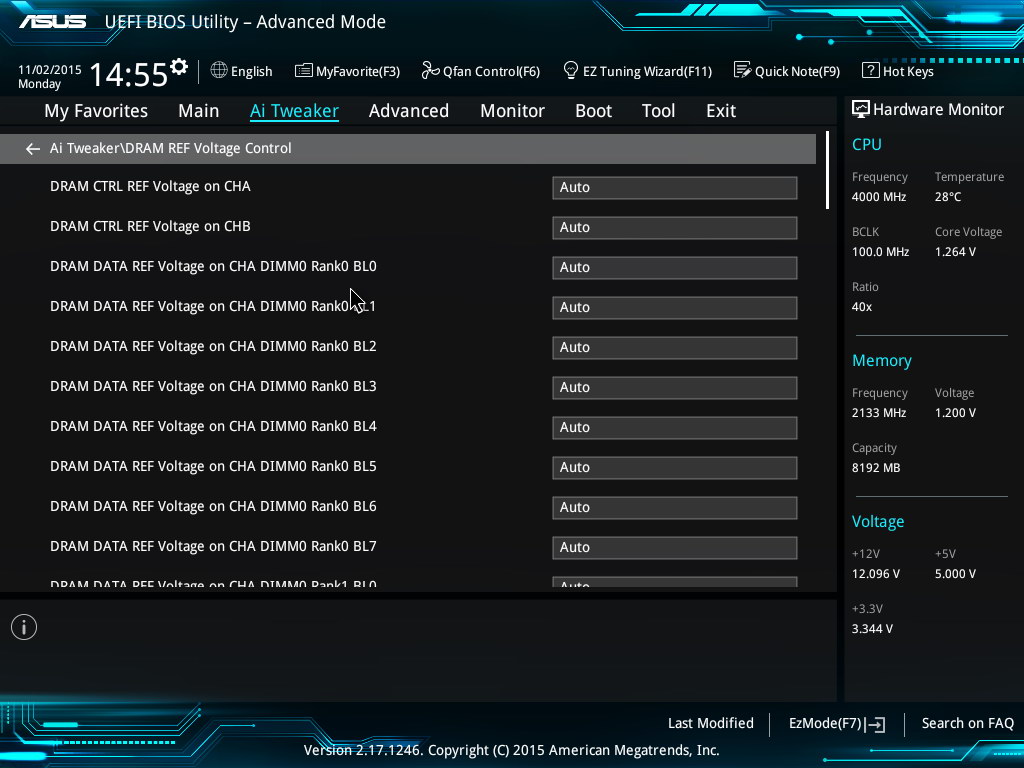1024x768 pixels.
Task: Open MyFavorite(F3) list icon
Action: [x=303, y=71]
